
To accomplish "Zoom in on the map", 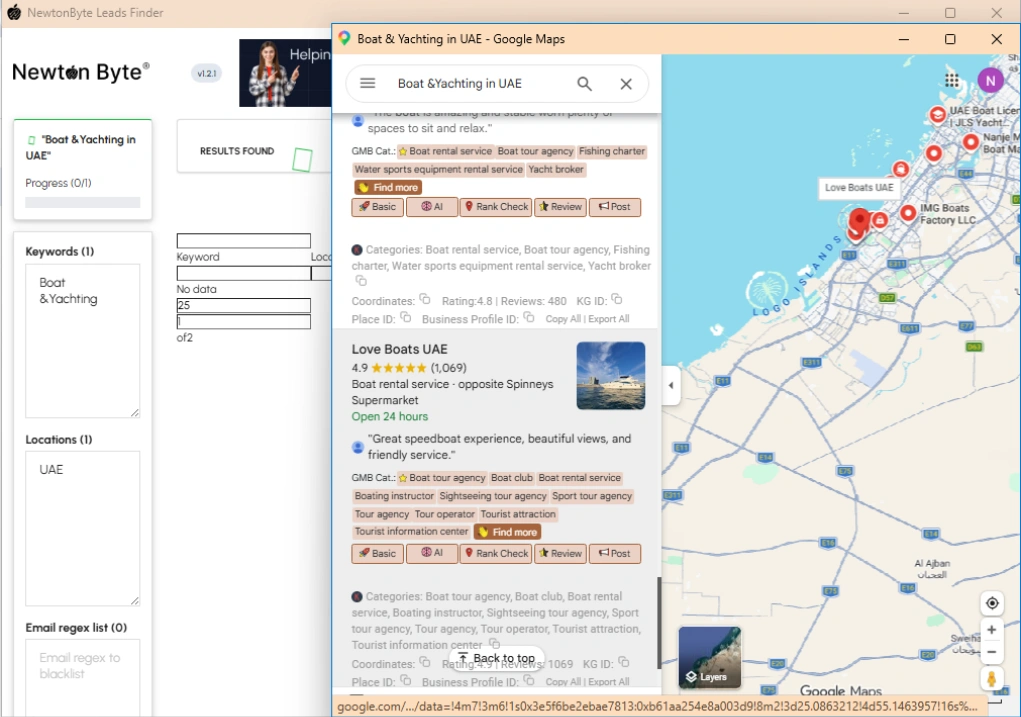I will point(992,630).
